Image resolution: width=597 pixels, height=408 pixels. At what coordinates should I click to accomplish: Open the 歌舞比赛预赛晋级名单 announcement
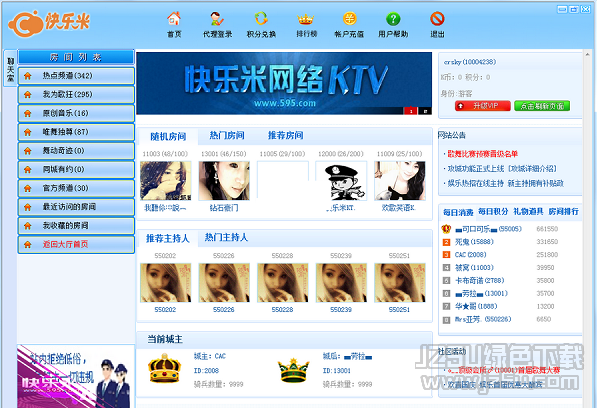coord(482,154)
